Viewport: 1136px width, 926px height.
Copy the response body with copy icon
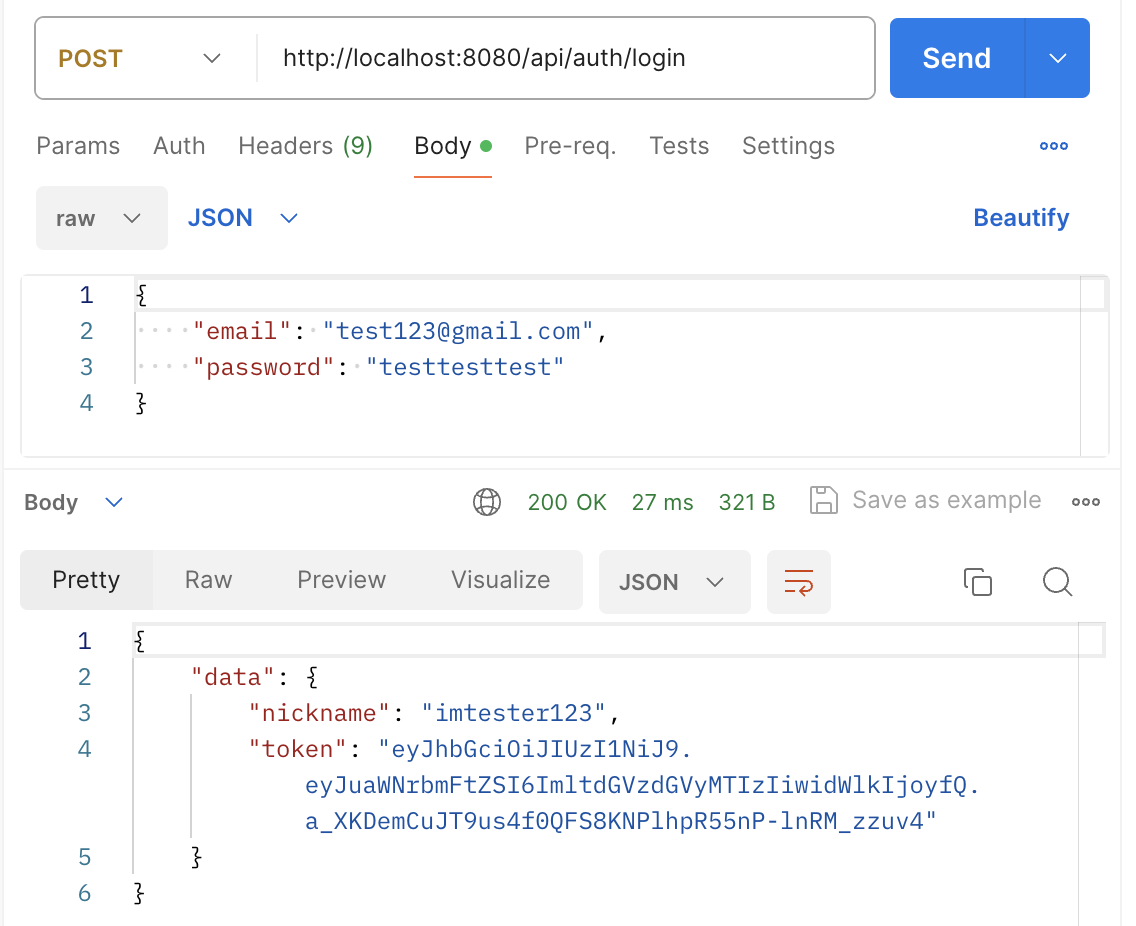click(x=977, y=581)
